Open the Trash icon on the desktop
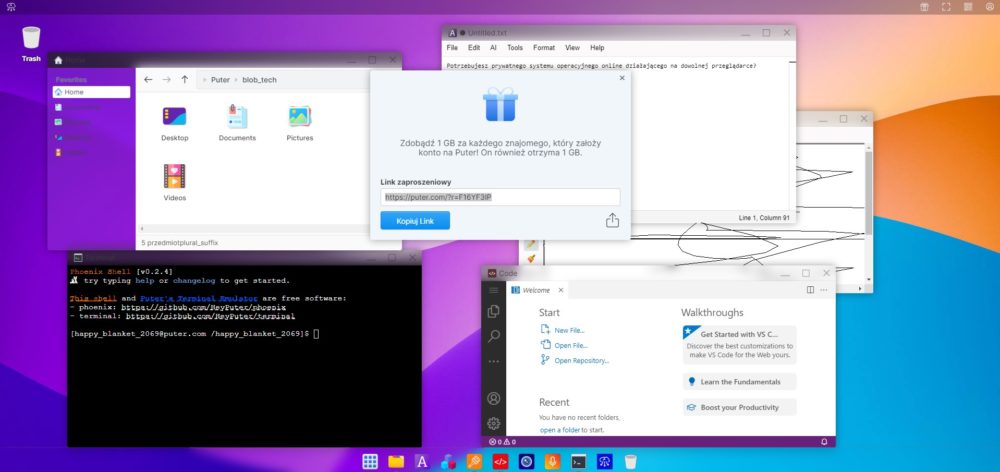Screen dimensions: 1000x472 [x=31, y=43]
